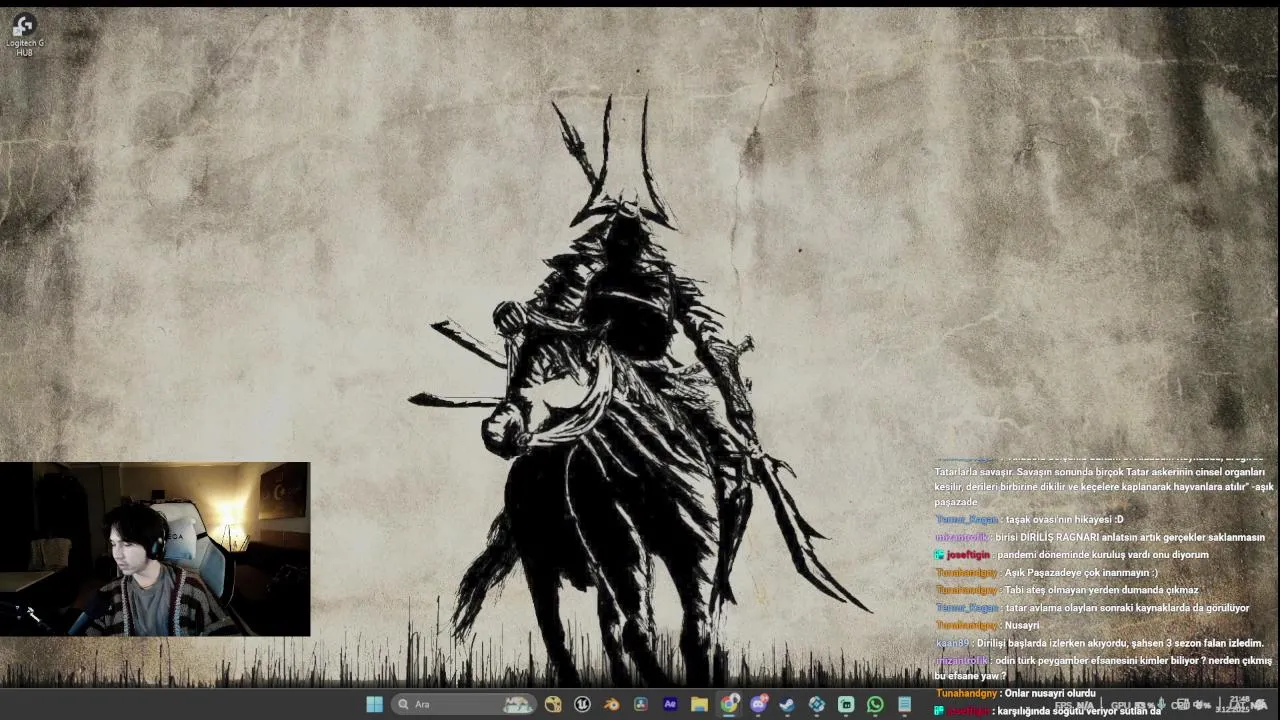Launch Unreal Engine from the taskbar
1280x720 pixels.
point(582,704)
